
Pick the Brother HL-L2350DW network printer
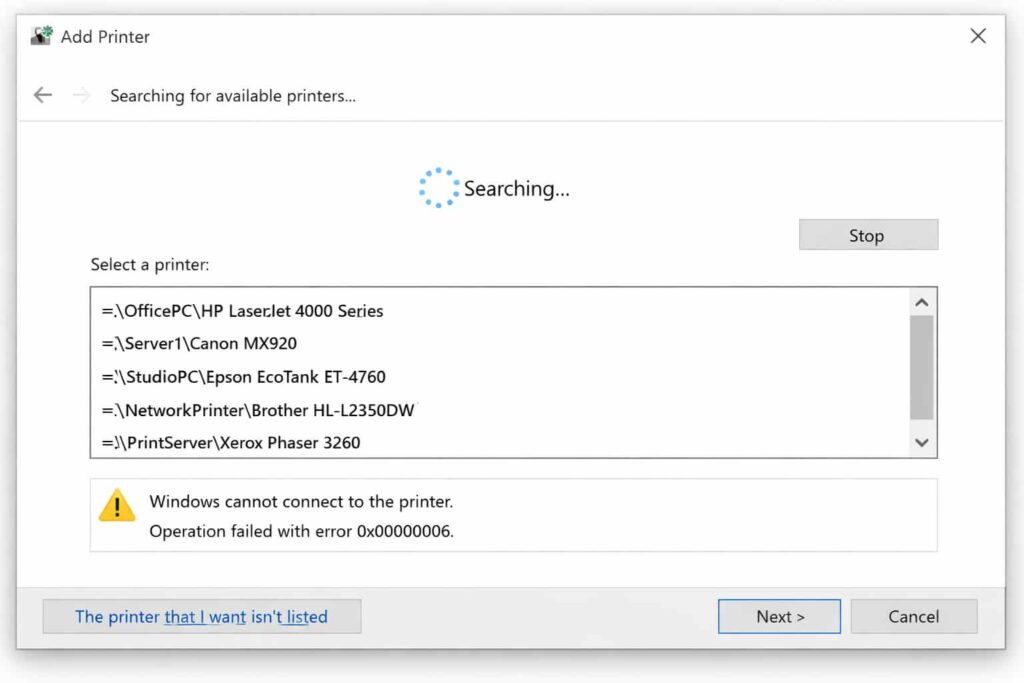pos(258,410)
